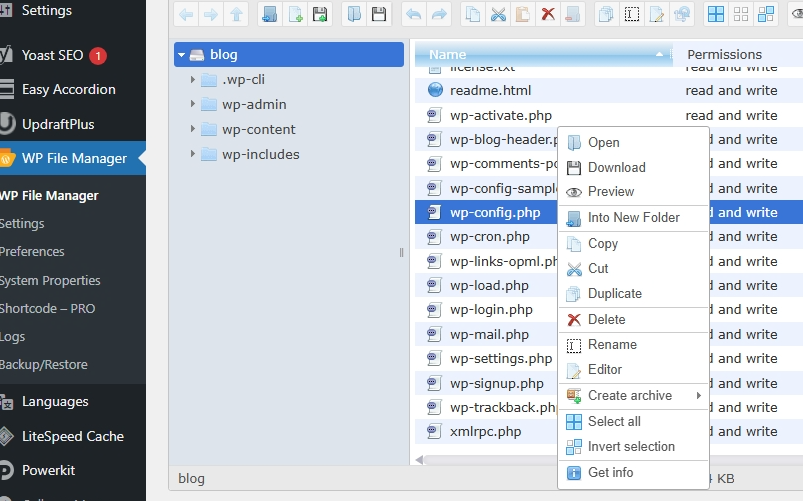Screen dimensions: 803x501
Task: Choose Copy from the context menu
Action: 633,243
